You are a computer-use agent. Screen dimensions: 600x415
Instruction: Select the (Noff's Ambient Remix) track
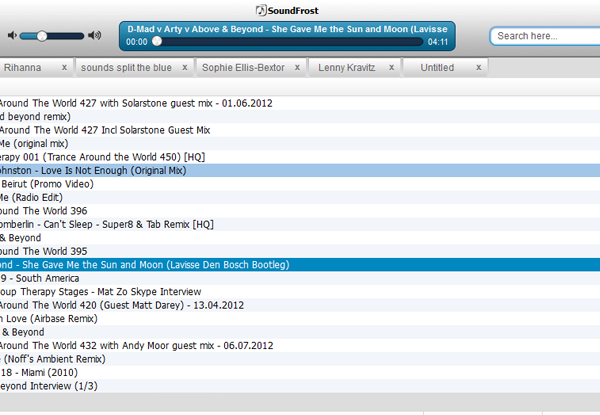(x=300, y=359)
